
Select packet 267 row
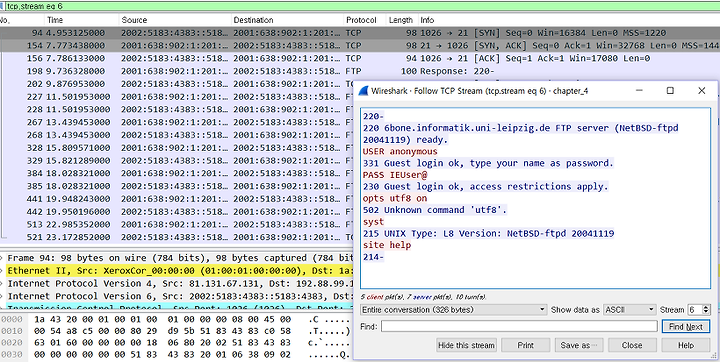(176, 122)
